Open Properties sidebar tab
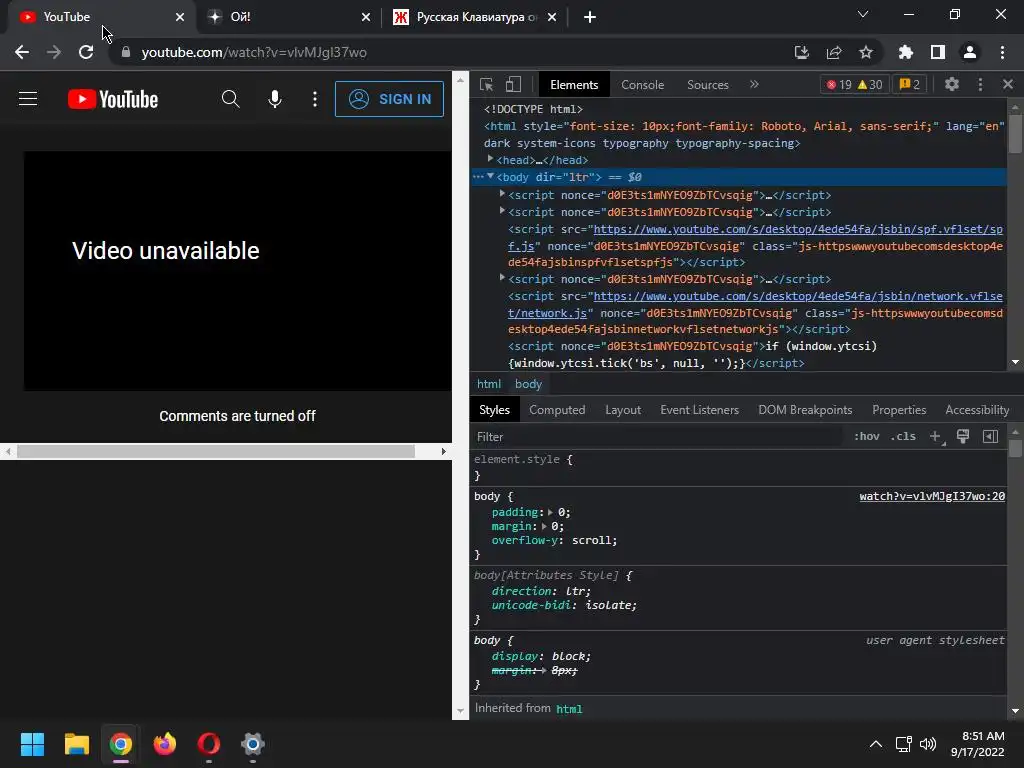The width and height of the screenshot is (1024, 768). coord(899,409)
